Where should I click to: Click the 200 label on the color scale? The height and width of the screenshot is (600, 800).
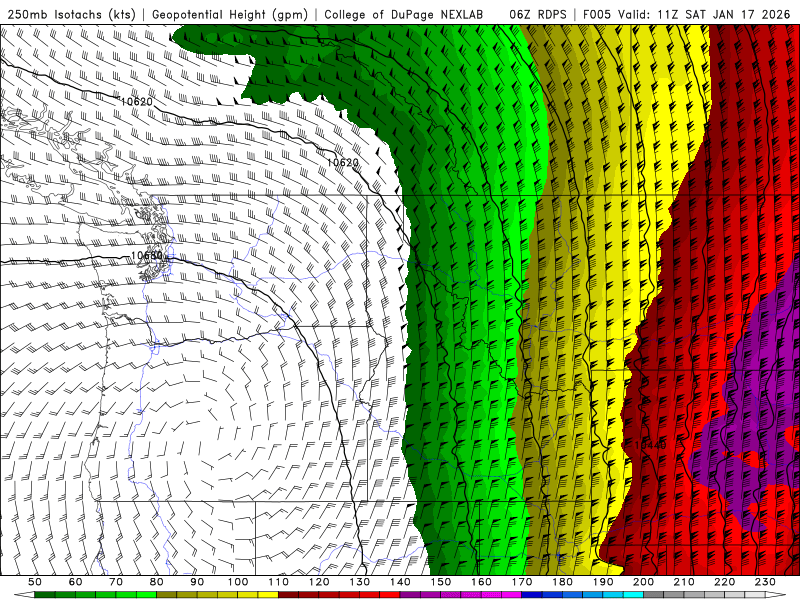pos(643,582)
